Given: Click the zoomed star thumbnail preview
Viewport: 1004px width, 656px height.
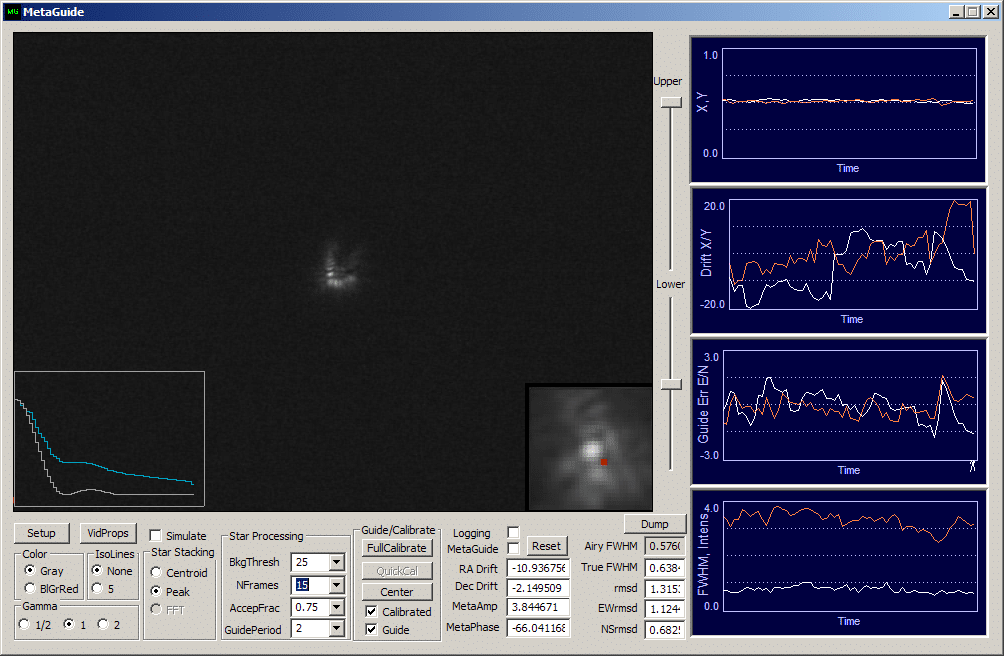Looking at the screenshot, I should (589, 447).
